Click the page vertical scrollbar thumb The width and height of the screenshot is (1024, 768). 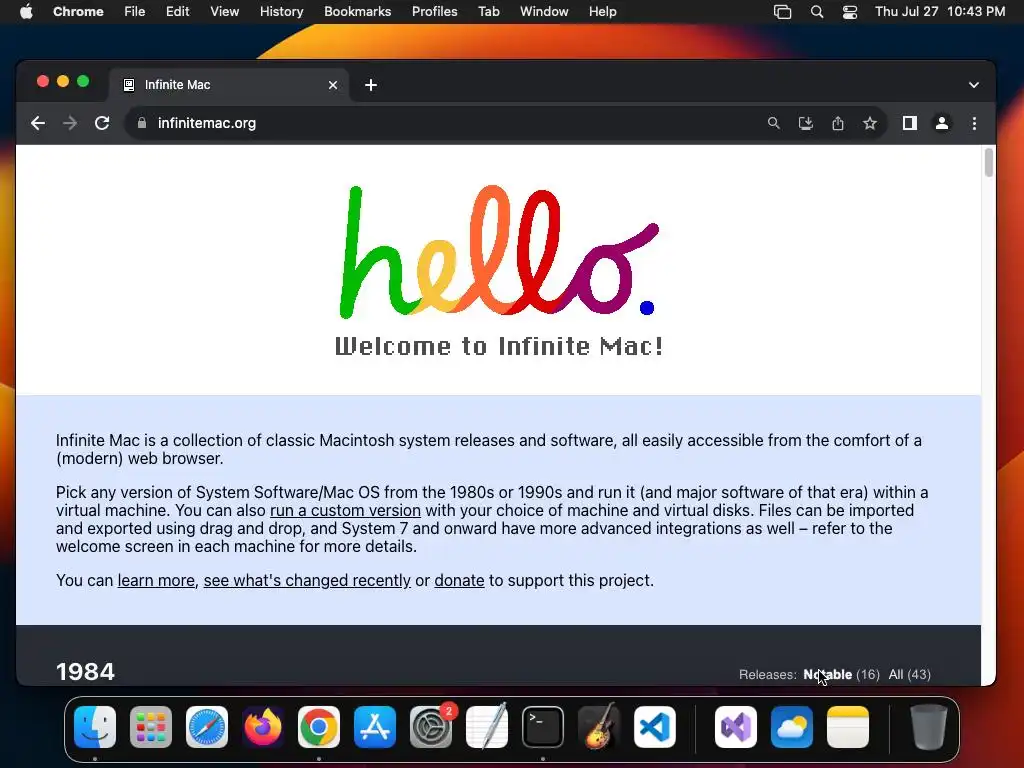[989, 163]
